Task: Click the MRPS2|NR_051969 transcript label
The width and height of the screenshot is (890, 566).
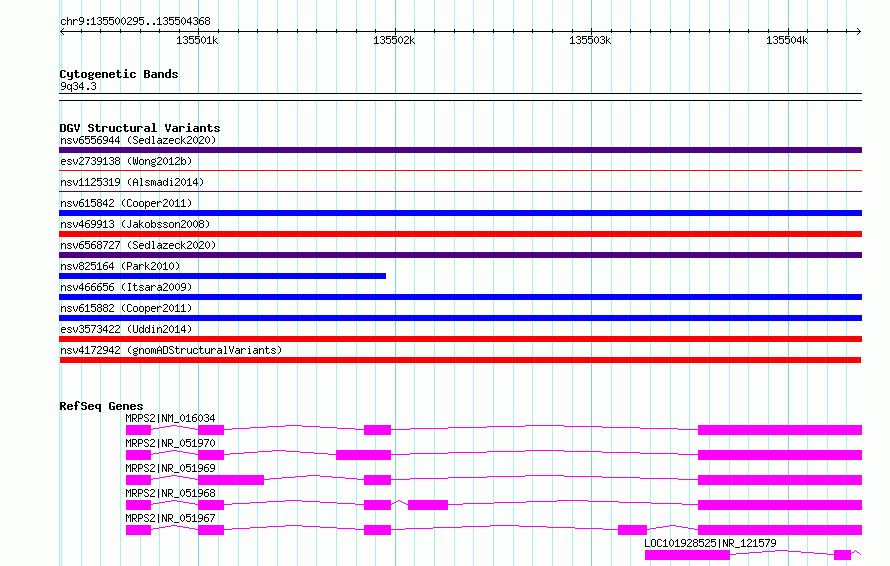Action: tap(170, 468)
